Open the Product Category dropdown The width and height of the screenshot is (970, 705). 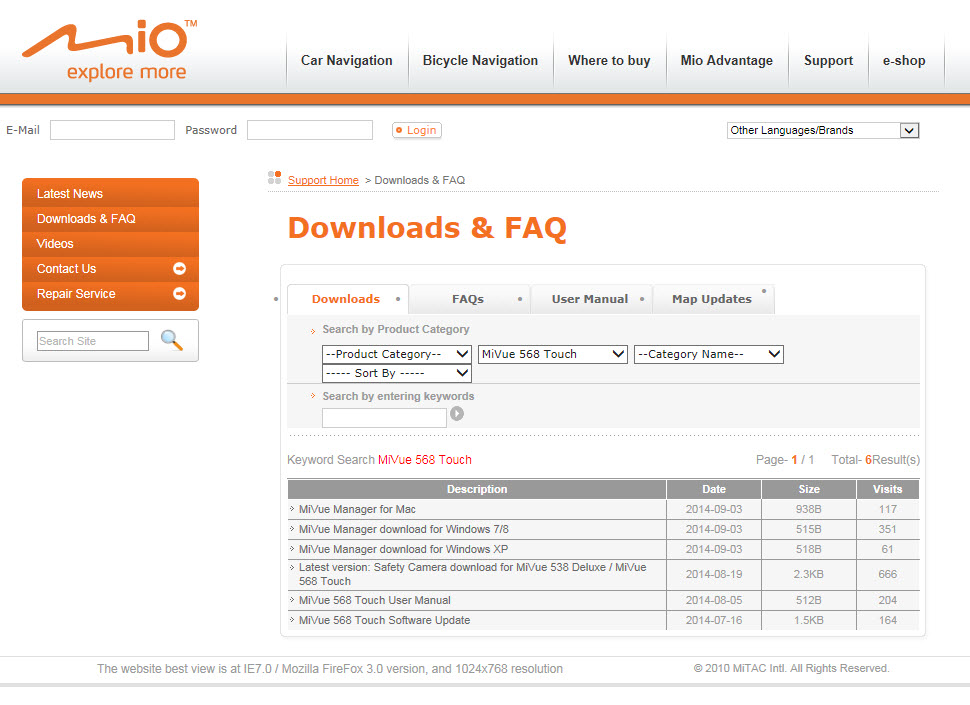(397, 354)
